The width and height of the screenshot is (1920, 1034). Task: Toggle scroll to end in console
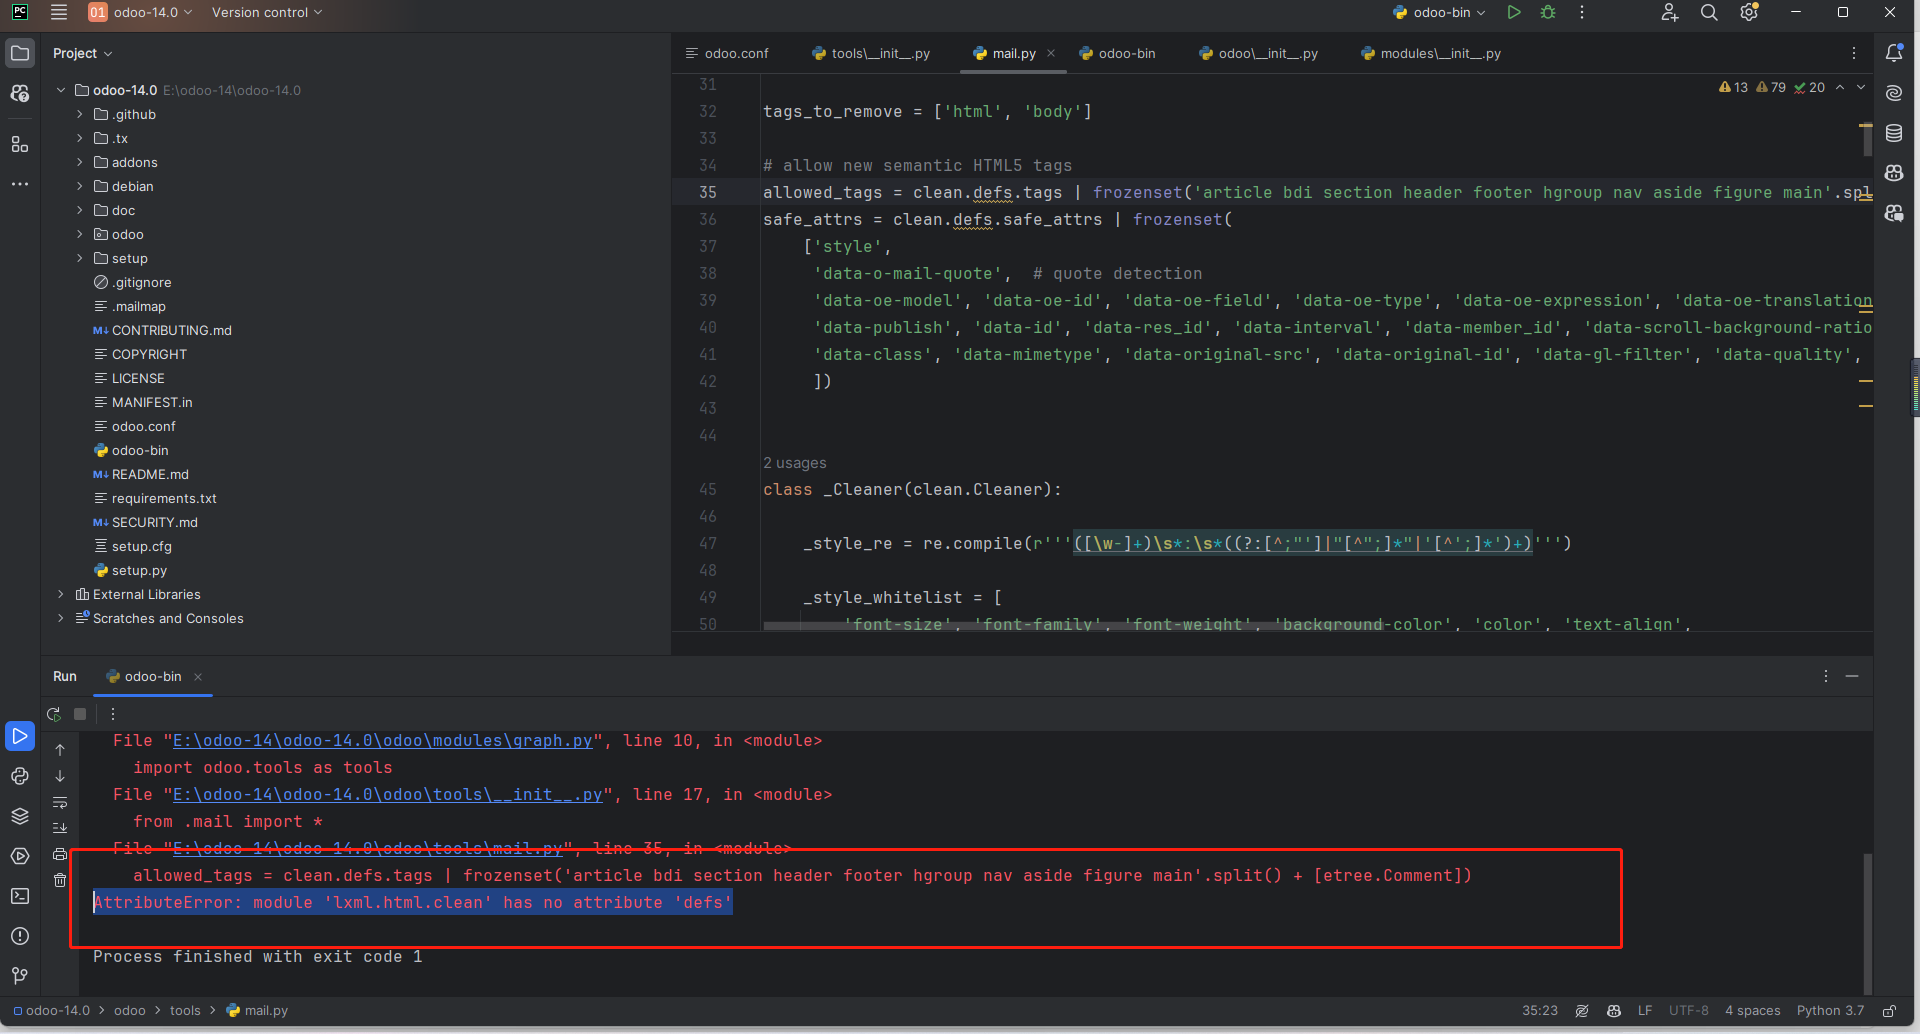click(x=60, y=828)
